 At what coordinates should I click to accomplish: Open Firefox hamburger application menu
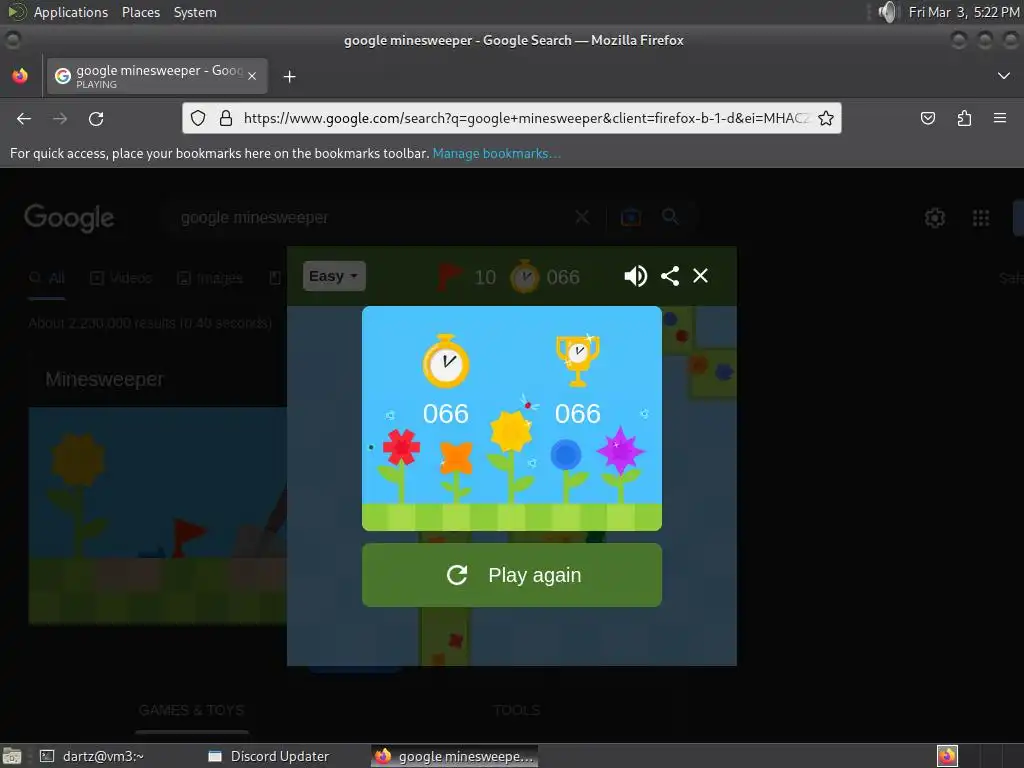coord(999,118)
